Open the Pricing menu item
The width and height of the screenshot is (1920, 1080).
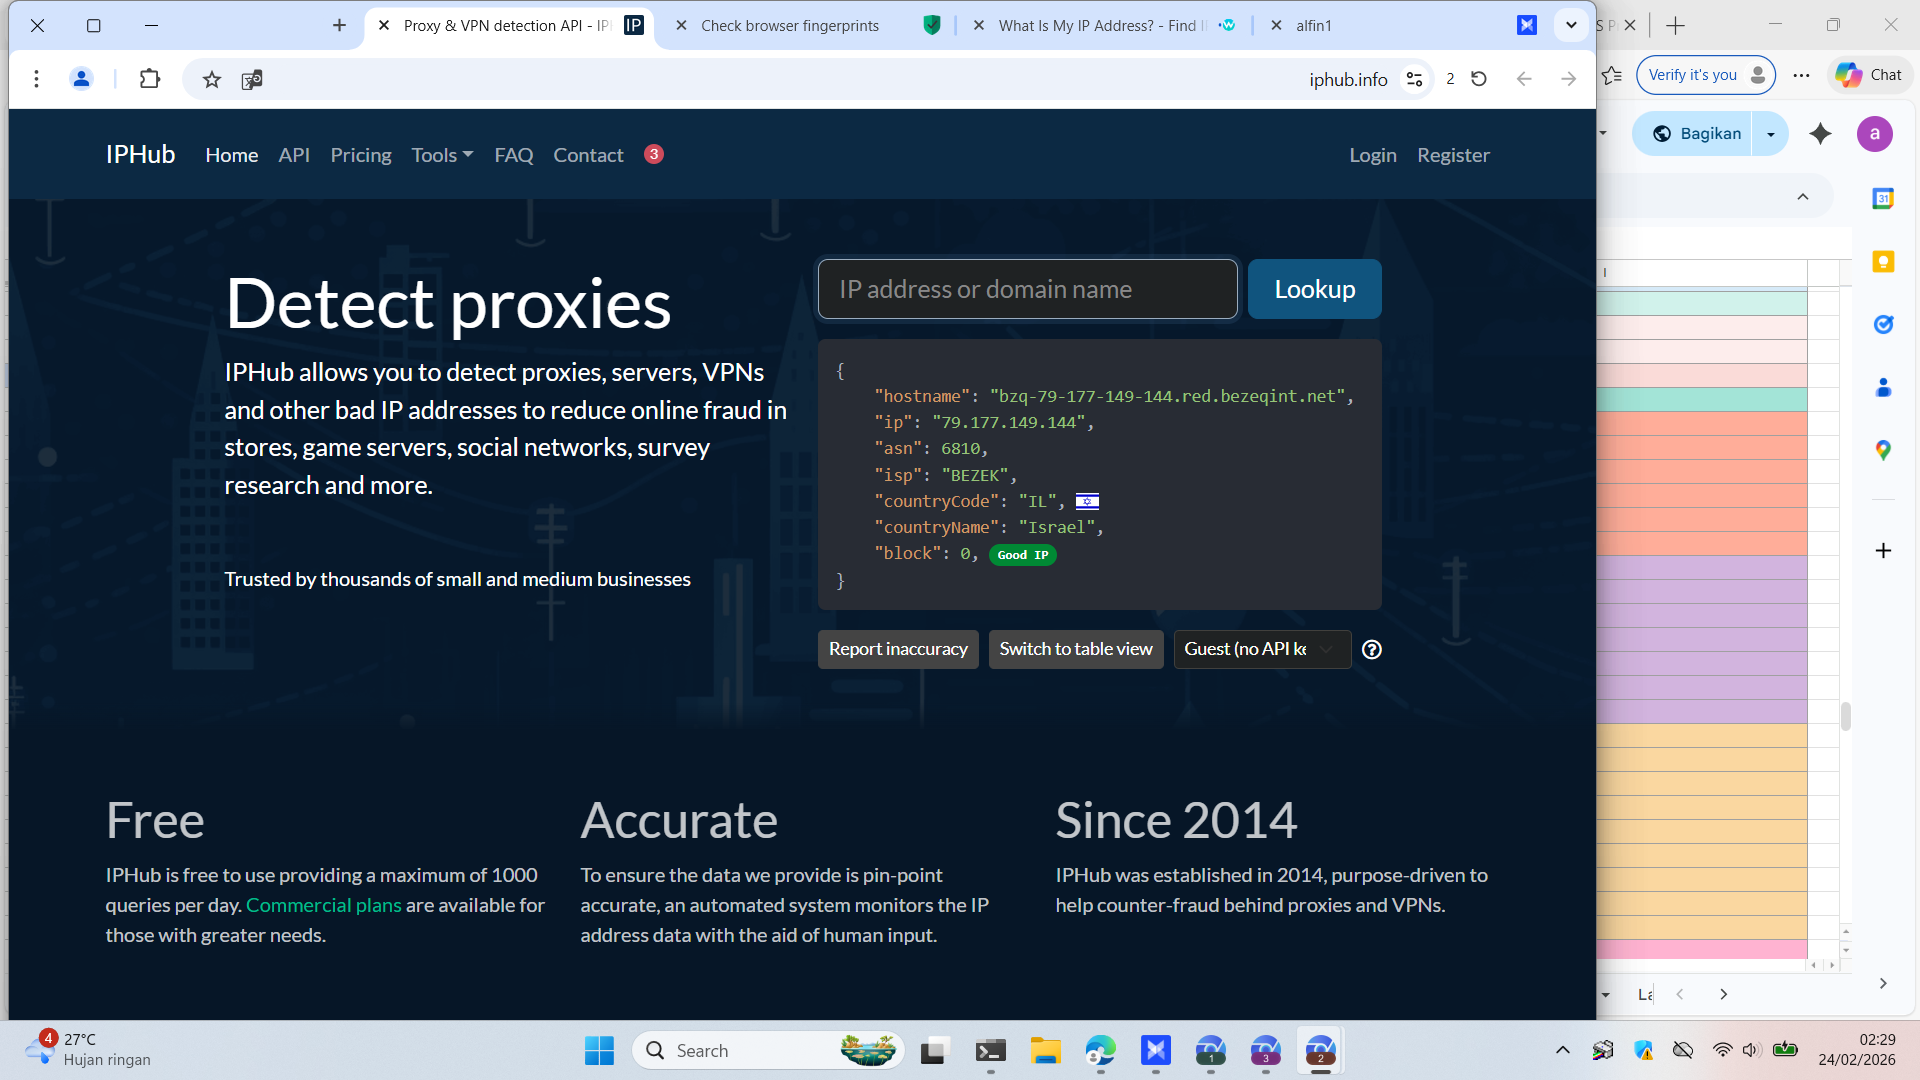(360, 155)
